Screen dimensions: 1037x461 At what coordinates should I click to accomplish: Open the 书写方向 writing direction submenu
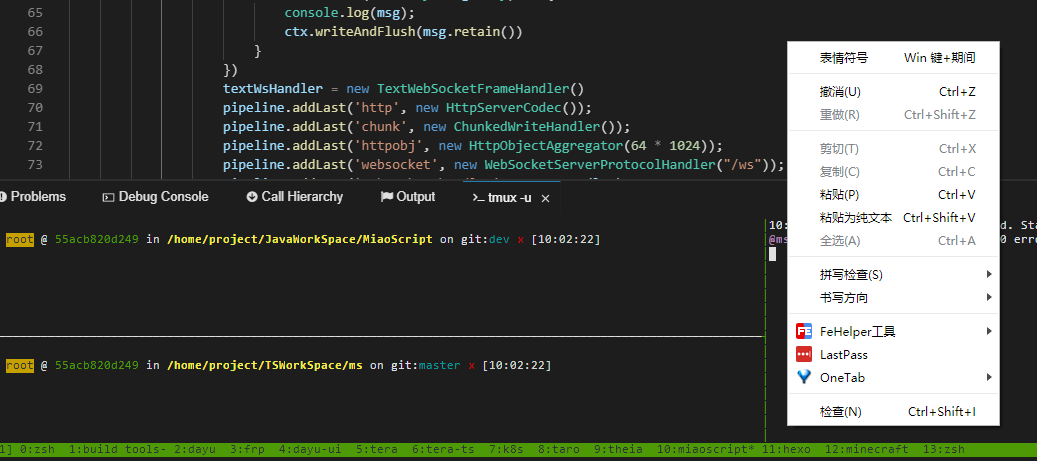[x=893, y=298]
